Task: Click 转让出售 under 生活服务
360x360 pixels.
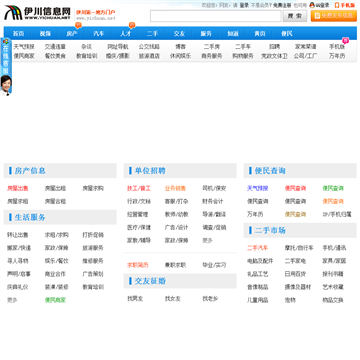Action: click(x=18, y=235)
